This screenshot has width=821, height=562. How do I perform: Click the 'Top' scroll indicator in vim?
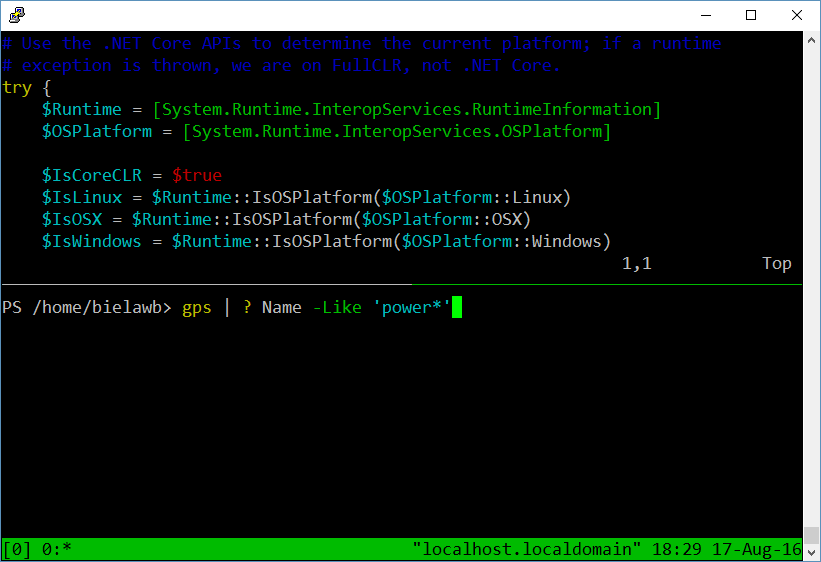tap(776, 264)
